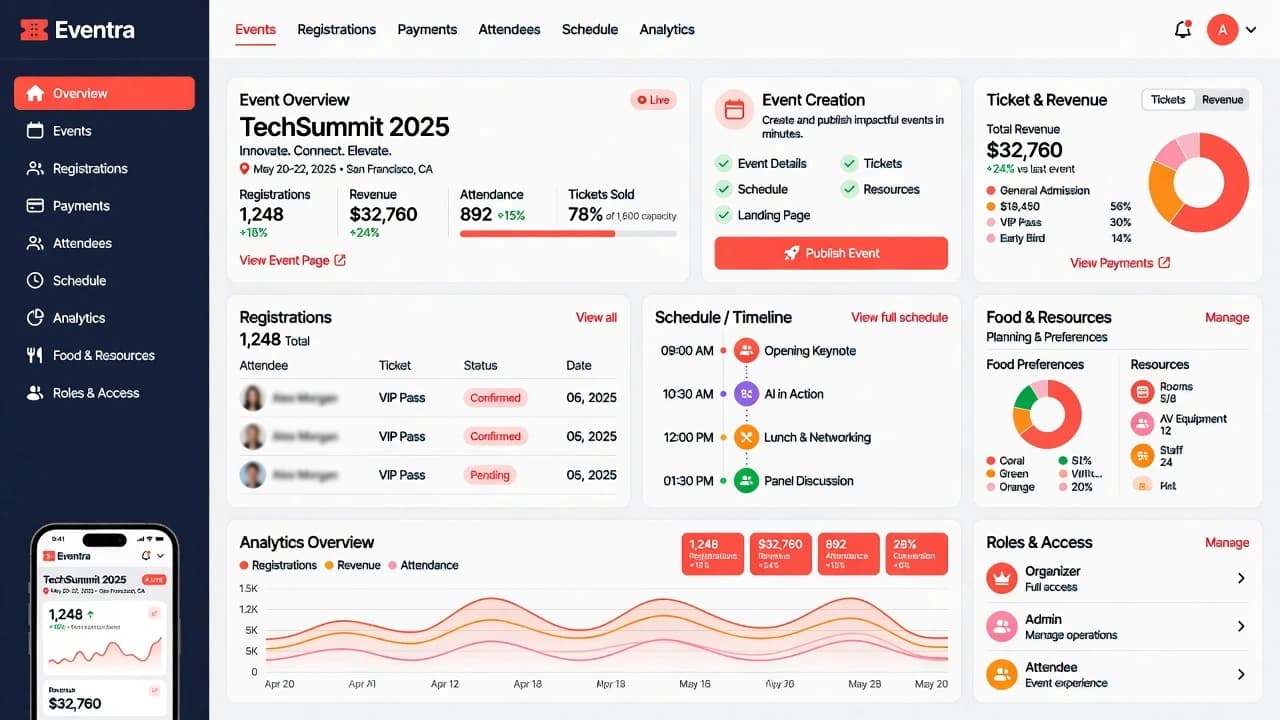Click the Pending status badge

pos(490,475)
